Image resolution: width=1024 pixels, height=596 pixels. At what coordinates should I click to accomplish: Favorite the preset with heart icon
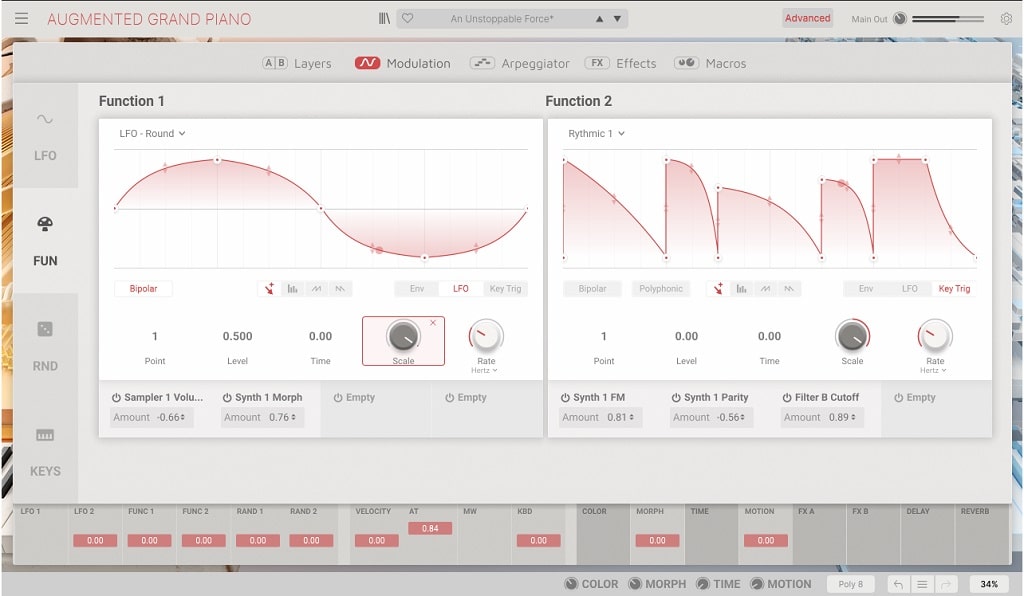[x=408, y=18]
